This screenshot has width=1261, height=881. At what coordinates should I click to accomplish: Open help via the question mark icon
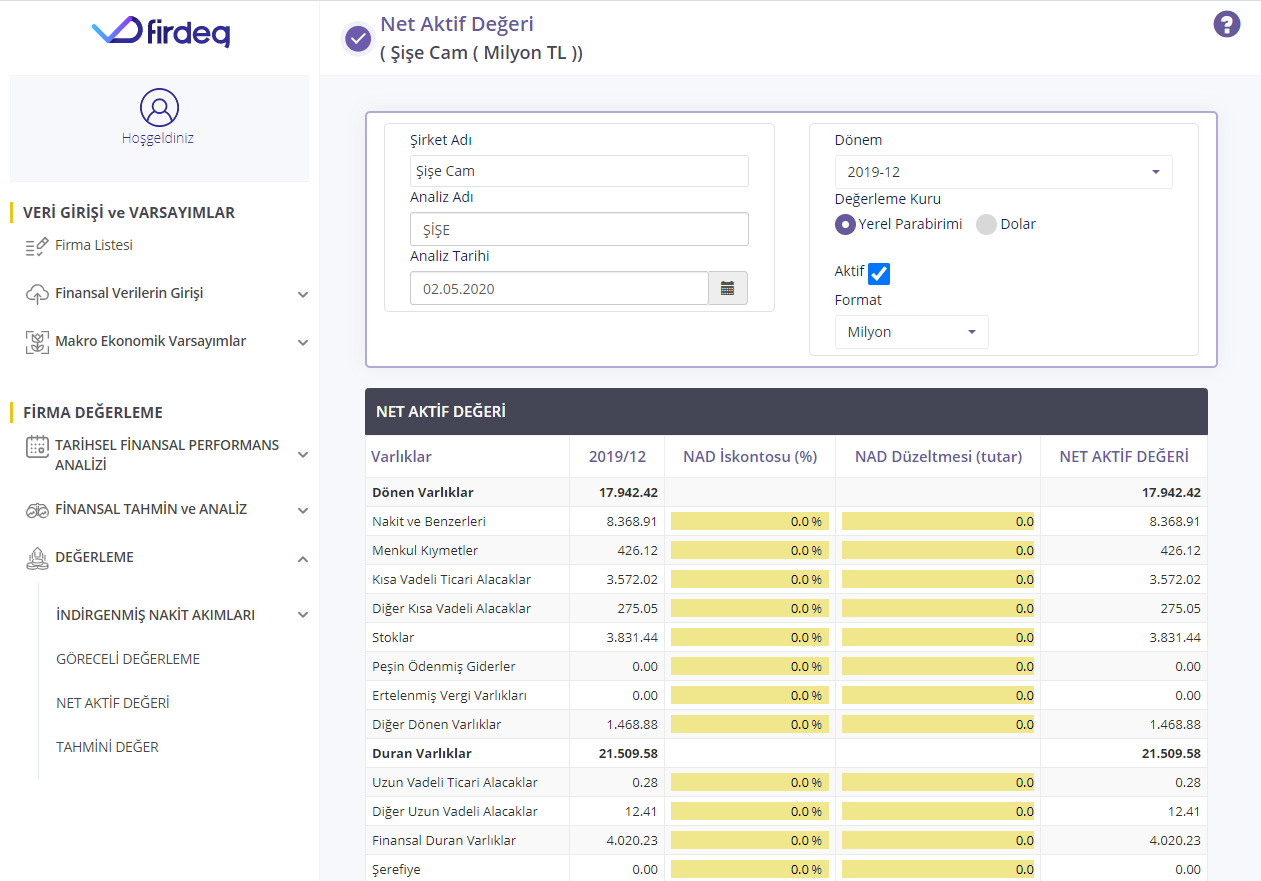[x=1227, y=24]
